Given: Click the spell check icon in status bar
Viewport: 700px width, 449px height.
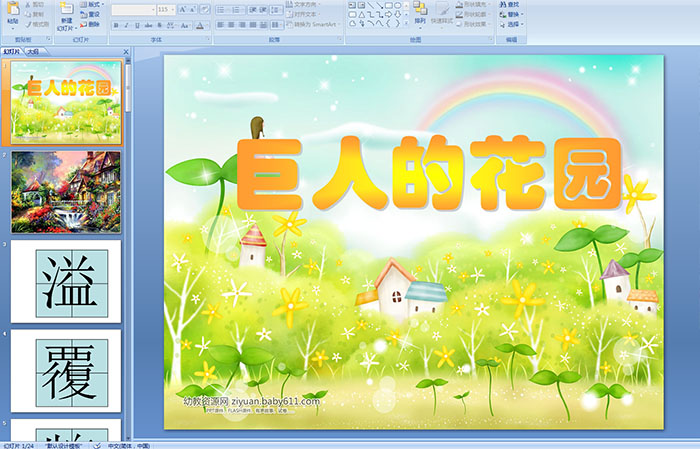Looking at the screenshot, I should pyautogui.click(x=97, y=445).
